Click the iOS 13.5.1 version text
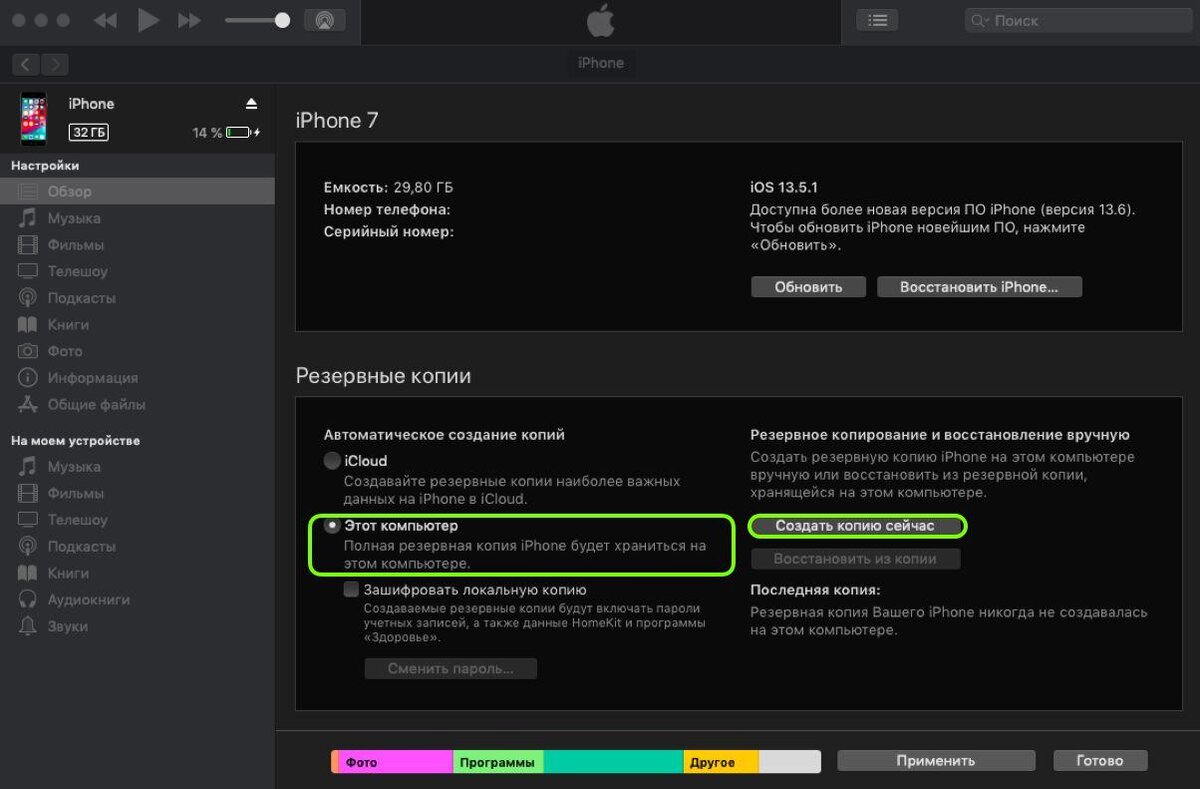The image size is (1200, 789). tap(785, 187)
